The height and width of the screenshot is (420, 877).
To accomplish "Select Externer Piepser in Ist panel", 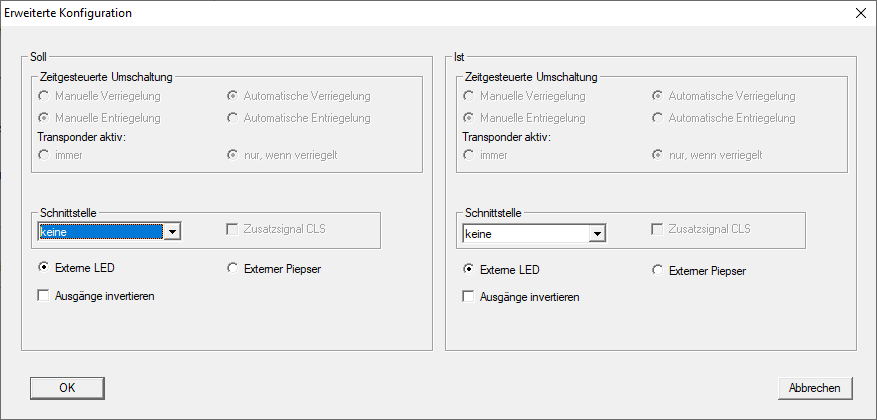I will coord(658,269).
